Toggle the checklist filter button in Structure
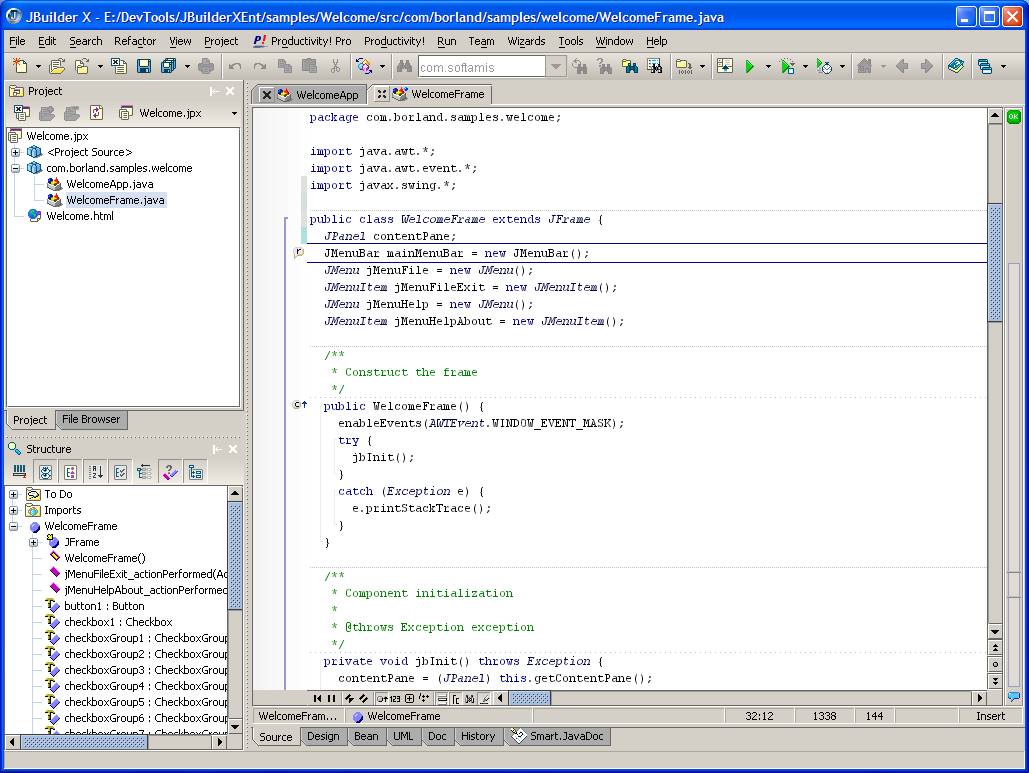 (x=120, y=472)
